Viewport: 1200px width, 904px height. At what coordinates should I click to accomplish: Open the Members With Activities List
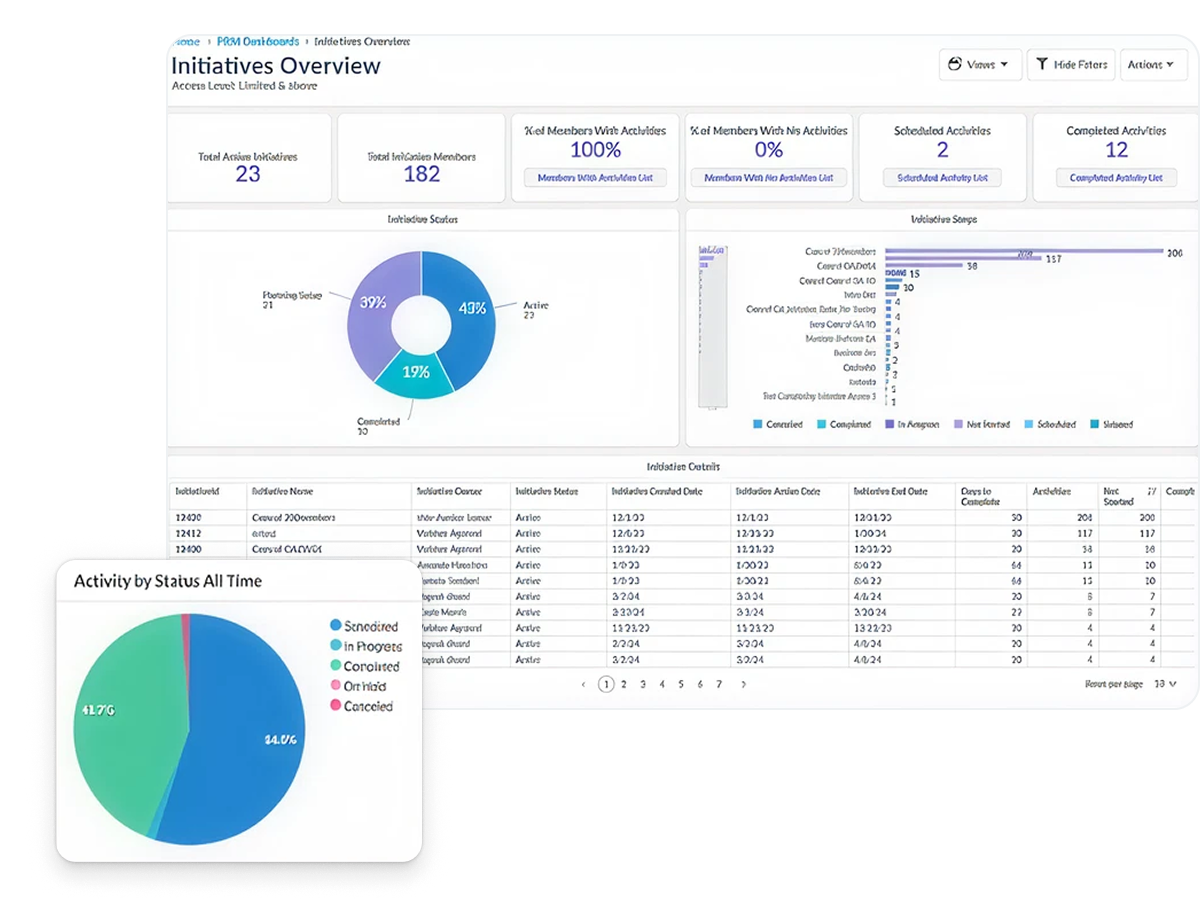tap(595, 178)
